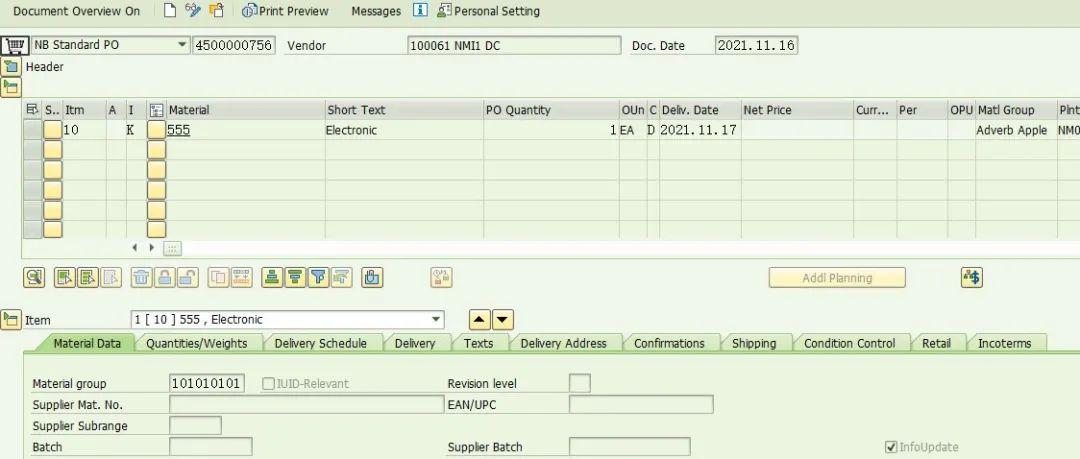Click the sort descending icon

(295, 278)
